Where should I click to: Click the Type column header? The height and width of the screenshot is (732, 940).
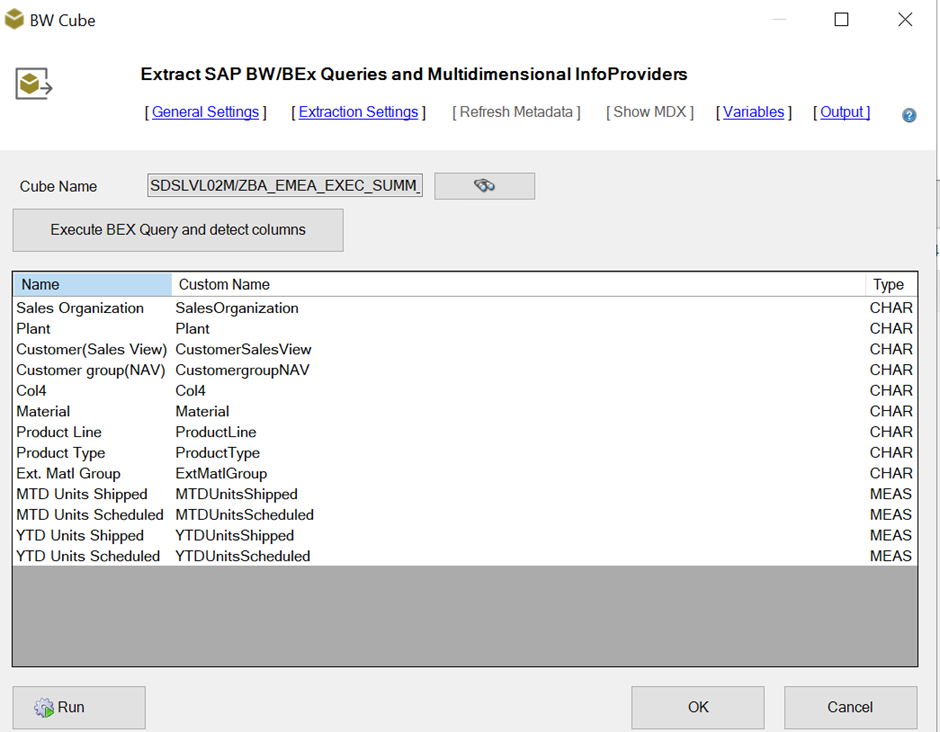tap(891, 285)
